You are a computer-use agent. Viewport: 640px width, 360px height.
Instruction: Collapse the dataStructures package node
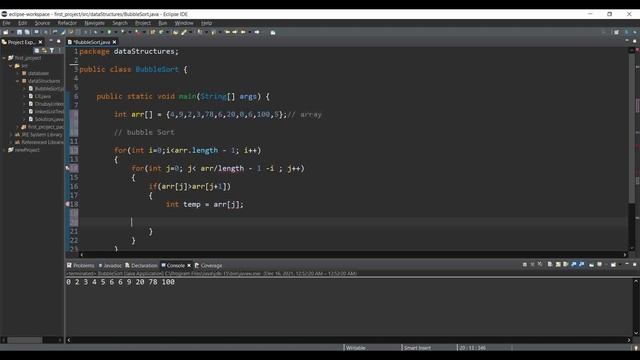(x=18, y=81)
